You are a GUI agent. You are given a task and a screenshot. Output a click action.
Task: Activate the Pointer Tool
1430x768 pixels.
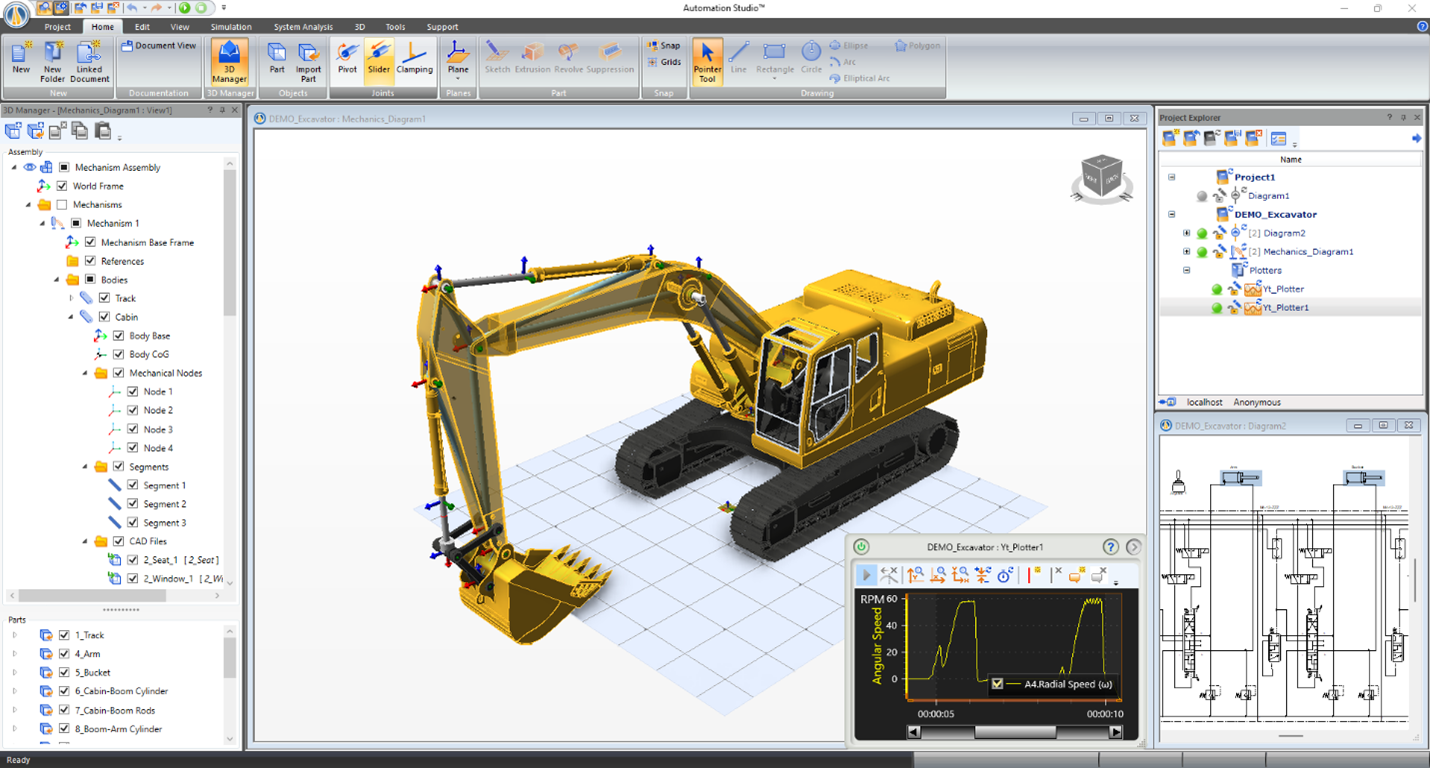(x=707, y=61)
